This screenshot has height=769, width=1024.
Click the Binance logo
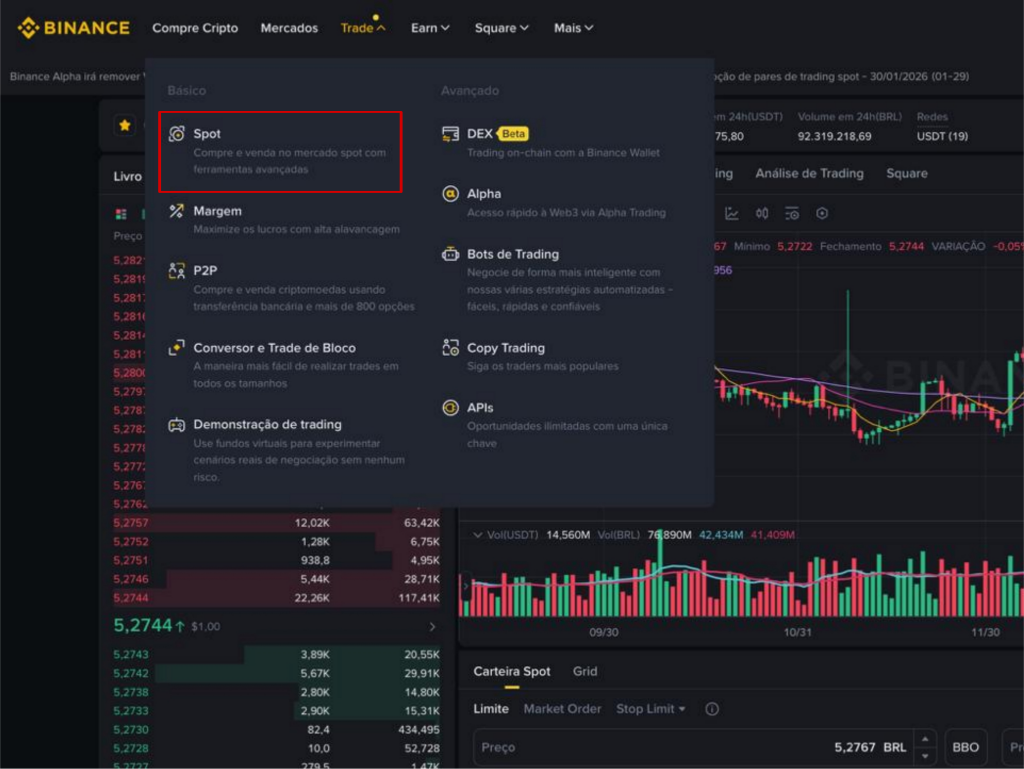click(73, 28)
